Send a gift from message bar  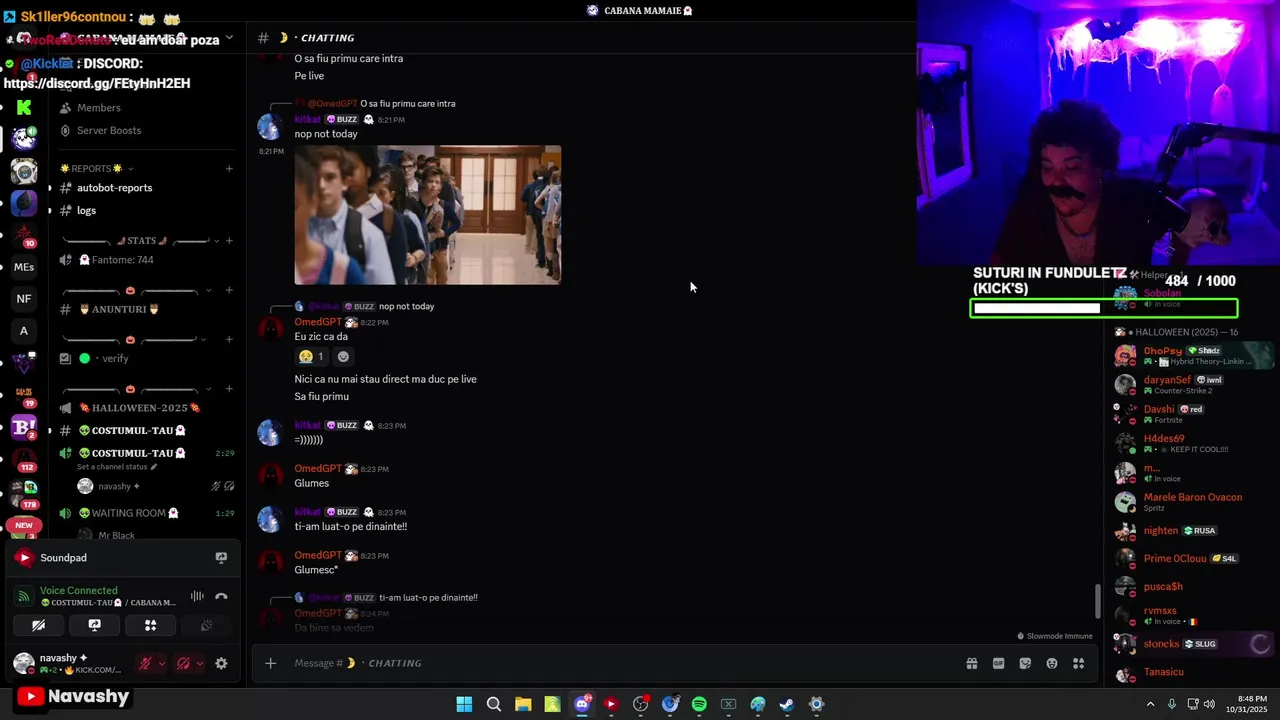click(971, 663)
